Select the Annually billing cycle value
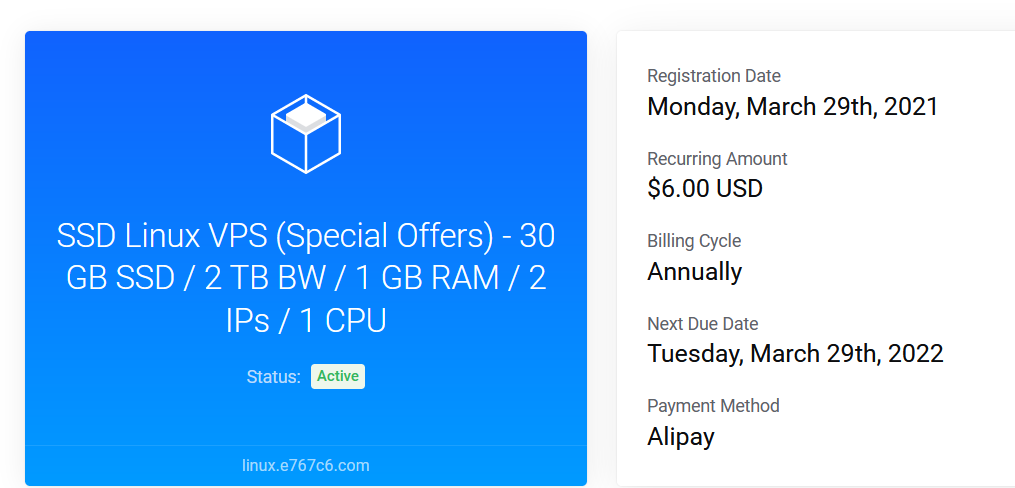 coord(695,271)
